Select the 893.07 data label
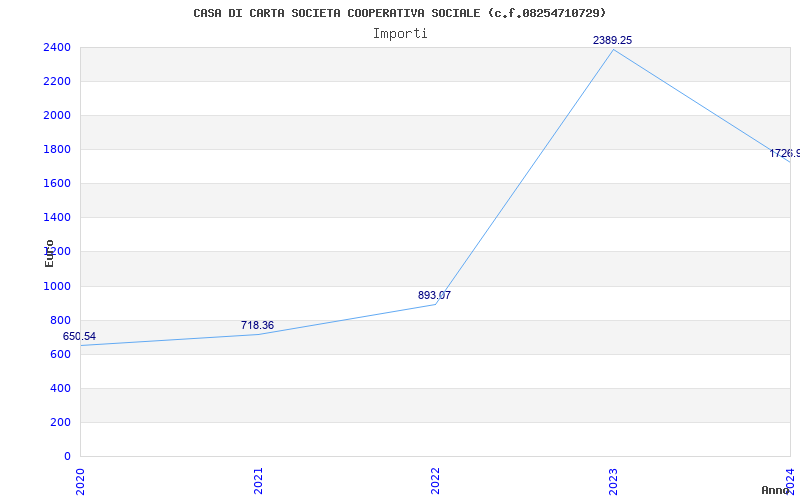The width and height of the screenshot is (800, 500). (x=434, y=295)
